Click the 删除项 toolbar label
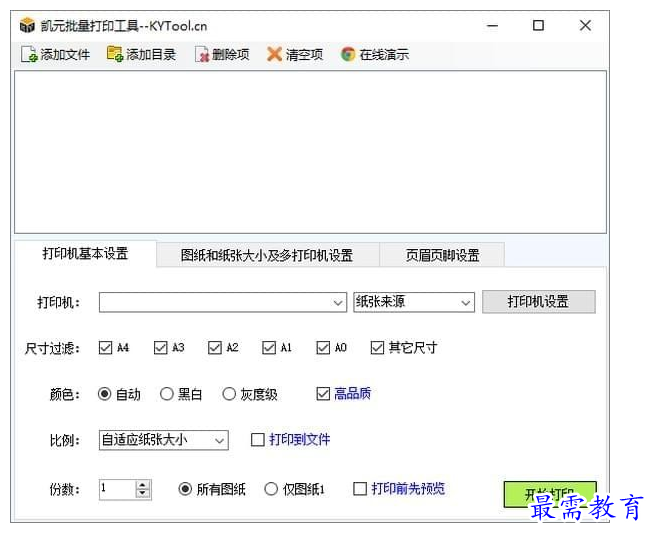This screenshot has width=652, height=539. click(x=231, y=54)
